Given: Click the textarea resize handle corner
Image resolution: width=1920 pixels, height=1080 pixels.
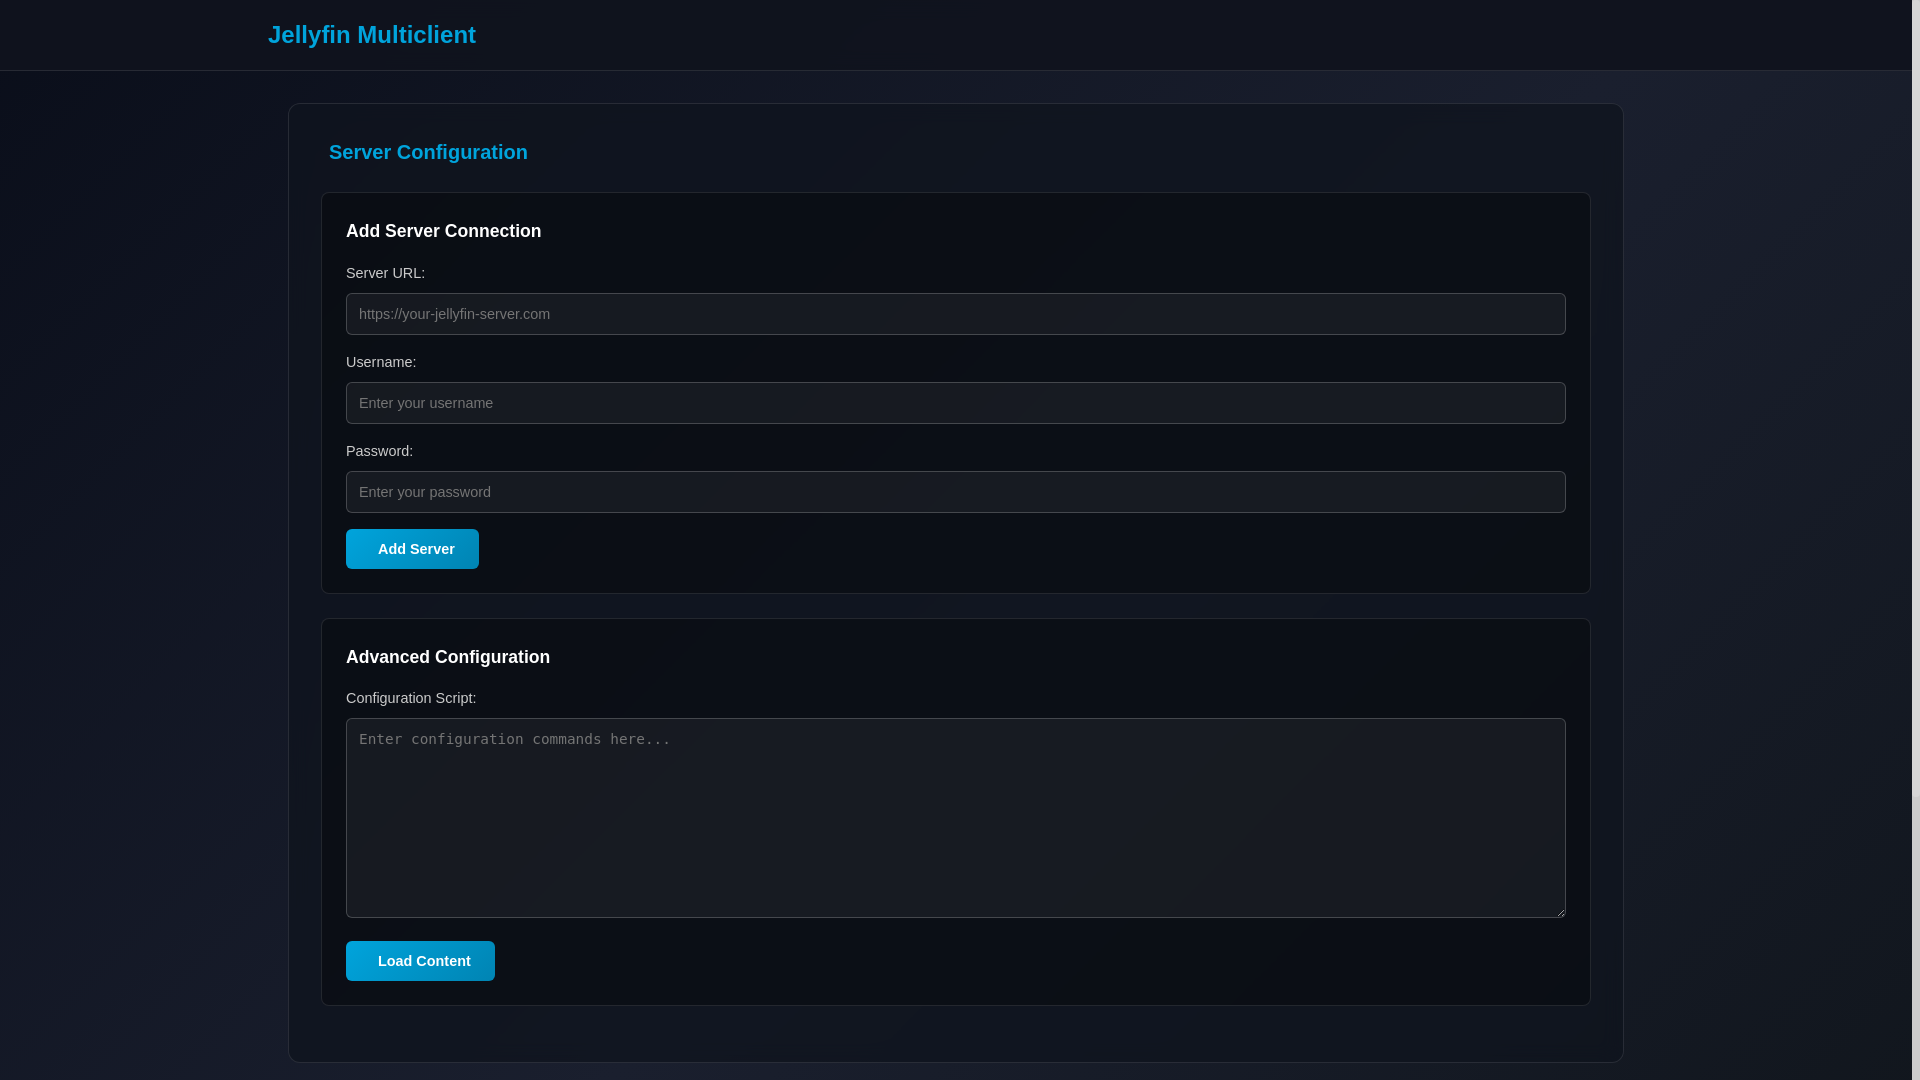Looking at the screenshot, I should [x=1559, y=911].
